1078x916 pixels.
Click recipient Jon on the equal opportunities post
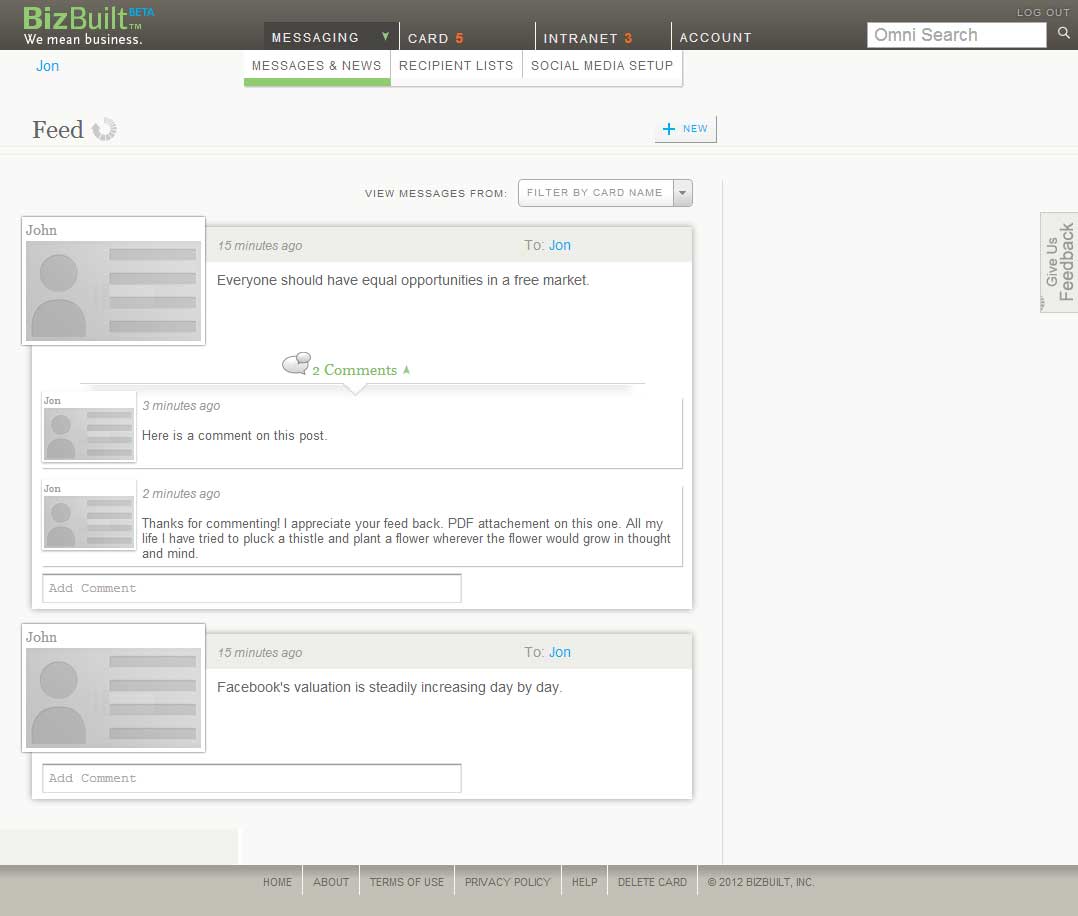click(560, 246)
